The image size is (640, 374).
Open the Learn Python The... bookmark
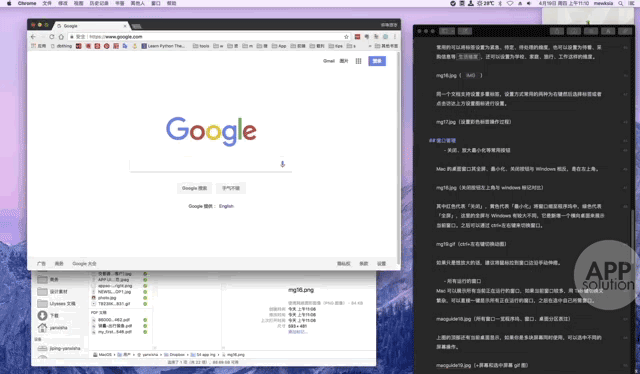[163, 46]
